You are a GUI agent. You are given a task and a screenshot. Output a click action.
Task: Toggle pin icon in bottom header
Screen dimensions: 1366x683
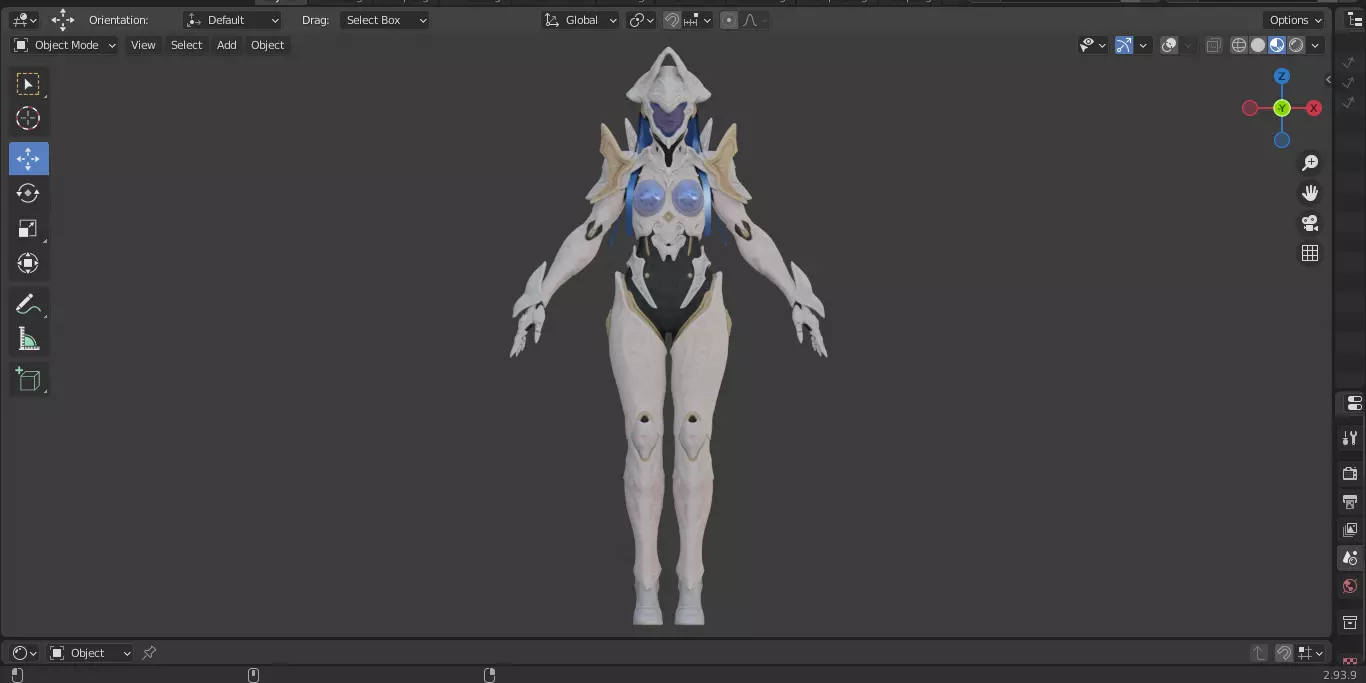coord(149,653)
